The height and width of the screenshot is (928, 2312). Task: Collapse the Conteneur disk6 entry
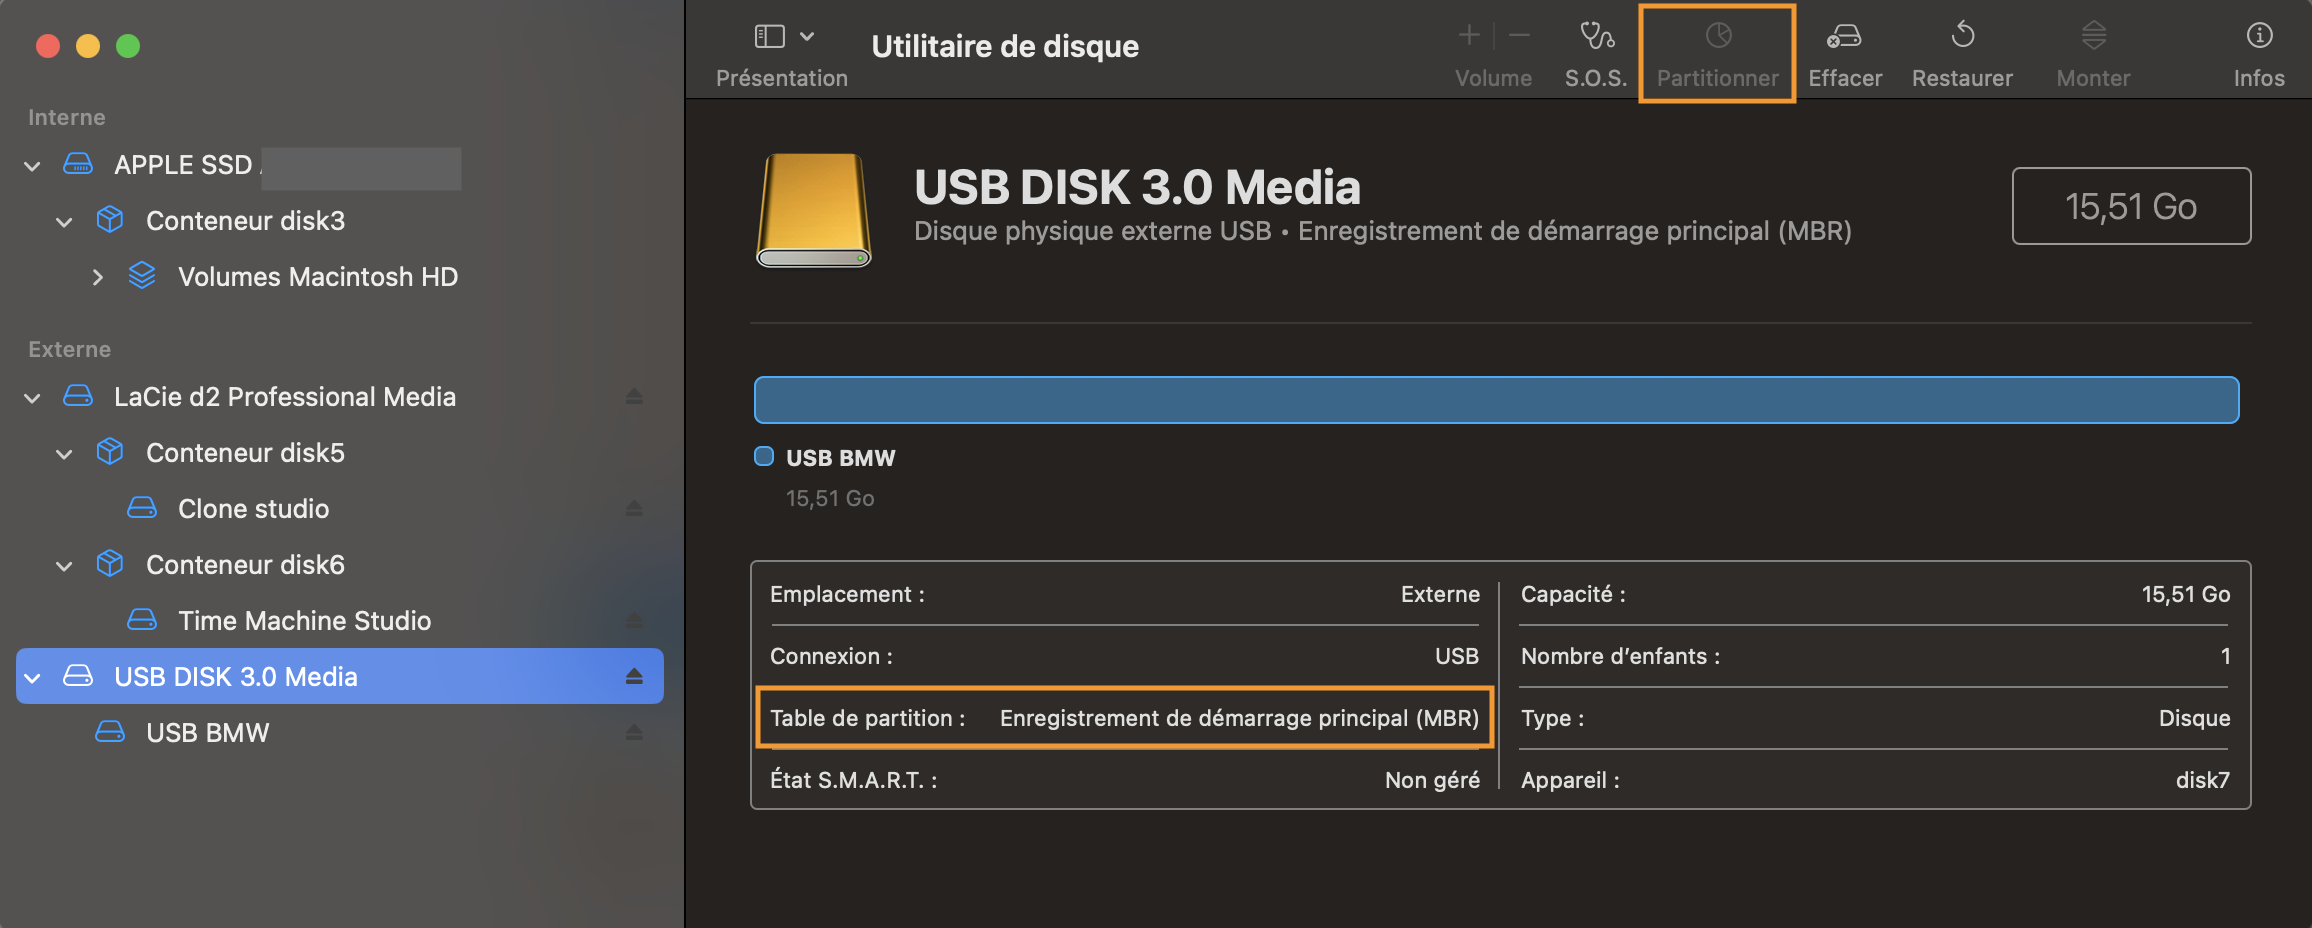coord(65,566)
